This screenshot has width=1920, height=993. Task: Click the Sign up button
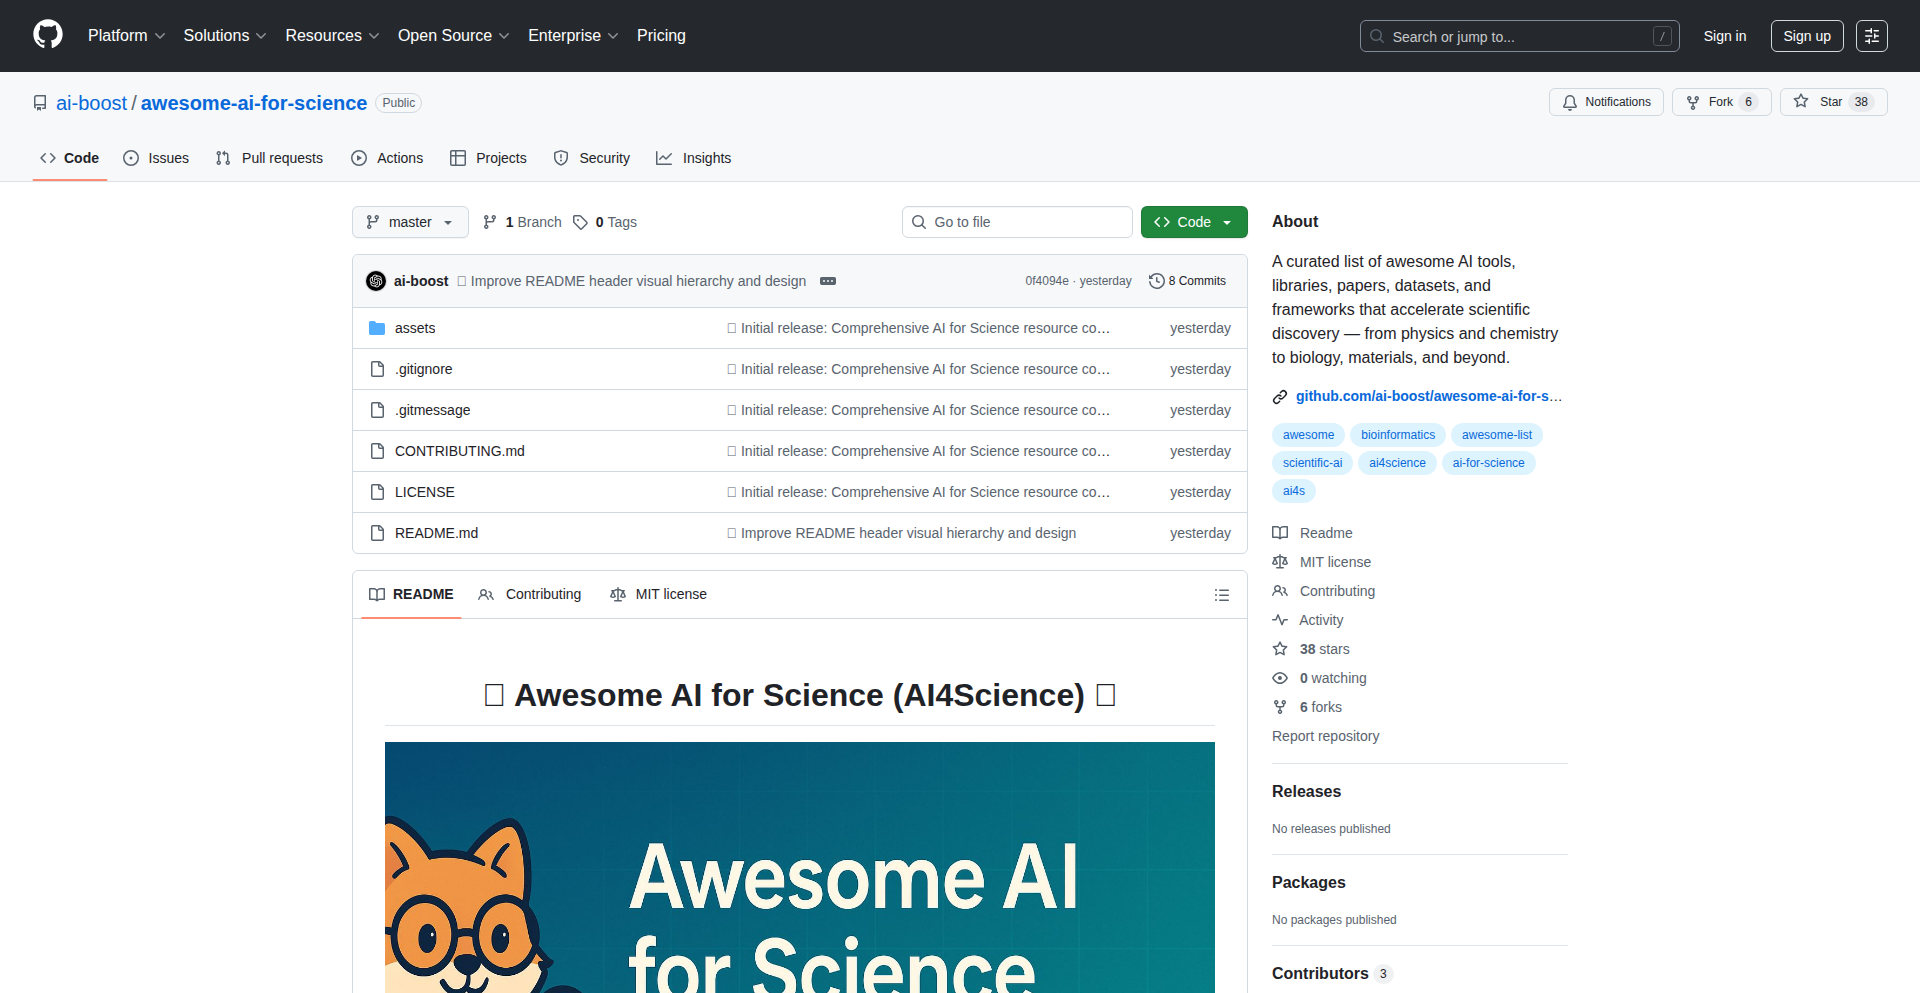[x=1806, y=36]
